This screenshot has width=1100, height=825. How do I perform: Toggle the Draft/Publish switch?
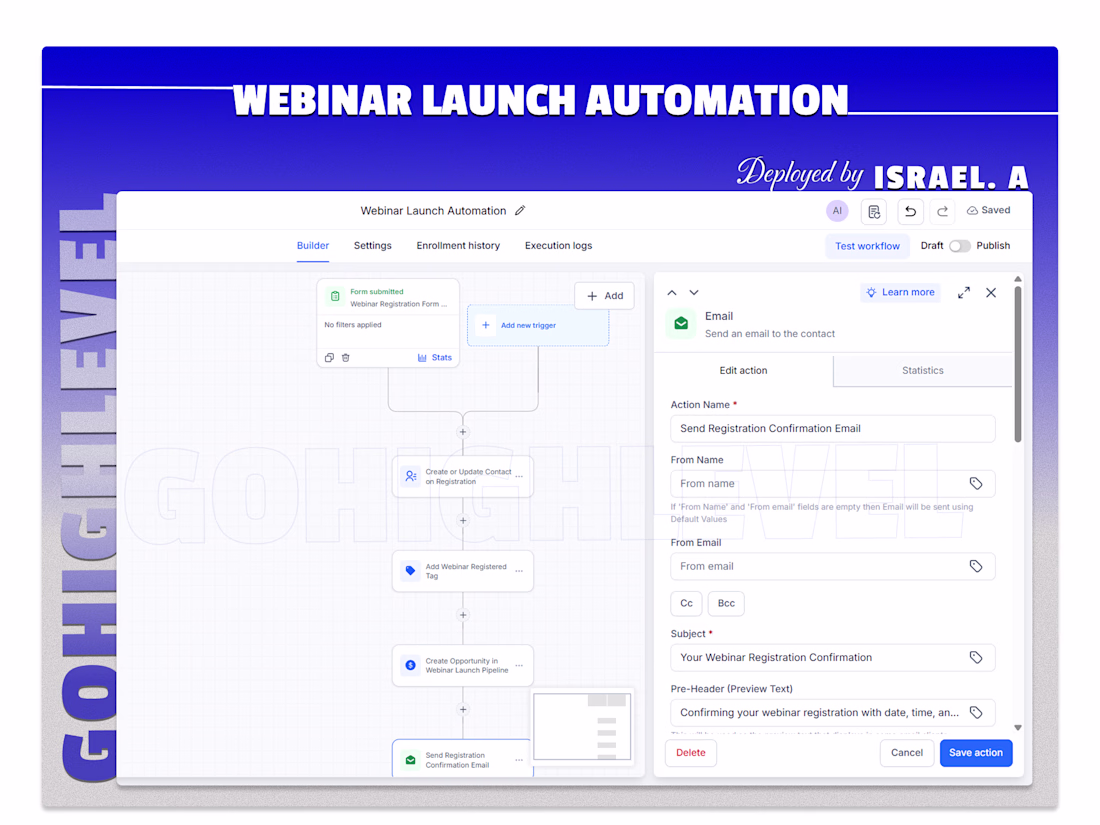point(959,246)
